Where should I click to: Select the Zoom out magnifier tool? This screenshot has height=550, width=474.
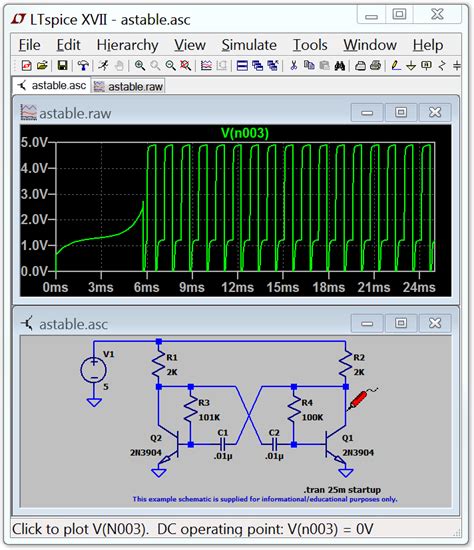pyautogui.click(x=171, y=66)
